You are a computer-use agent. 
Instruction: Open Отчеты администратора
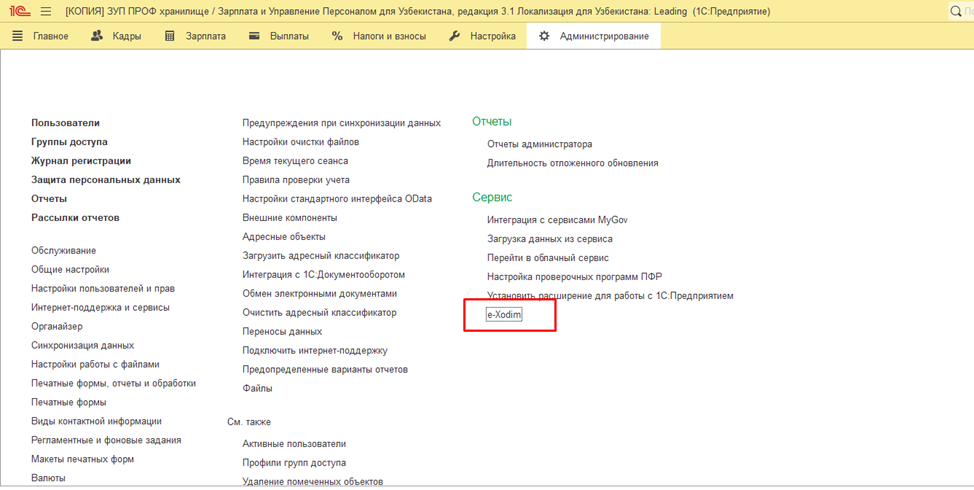coord(539,144)
